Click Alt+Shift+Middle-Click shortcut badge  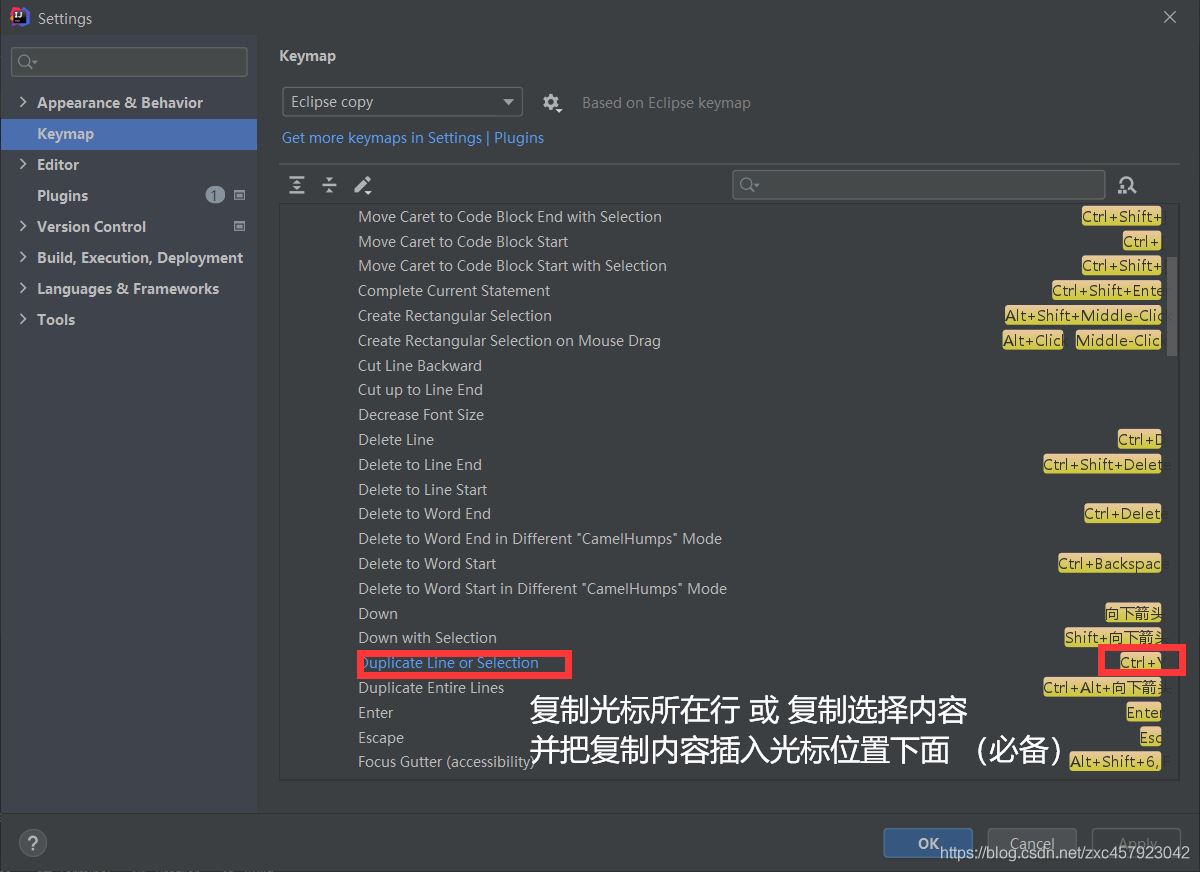click(1084, 316)
